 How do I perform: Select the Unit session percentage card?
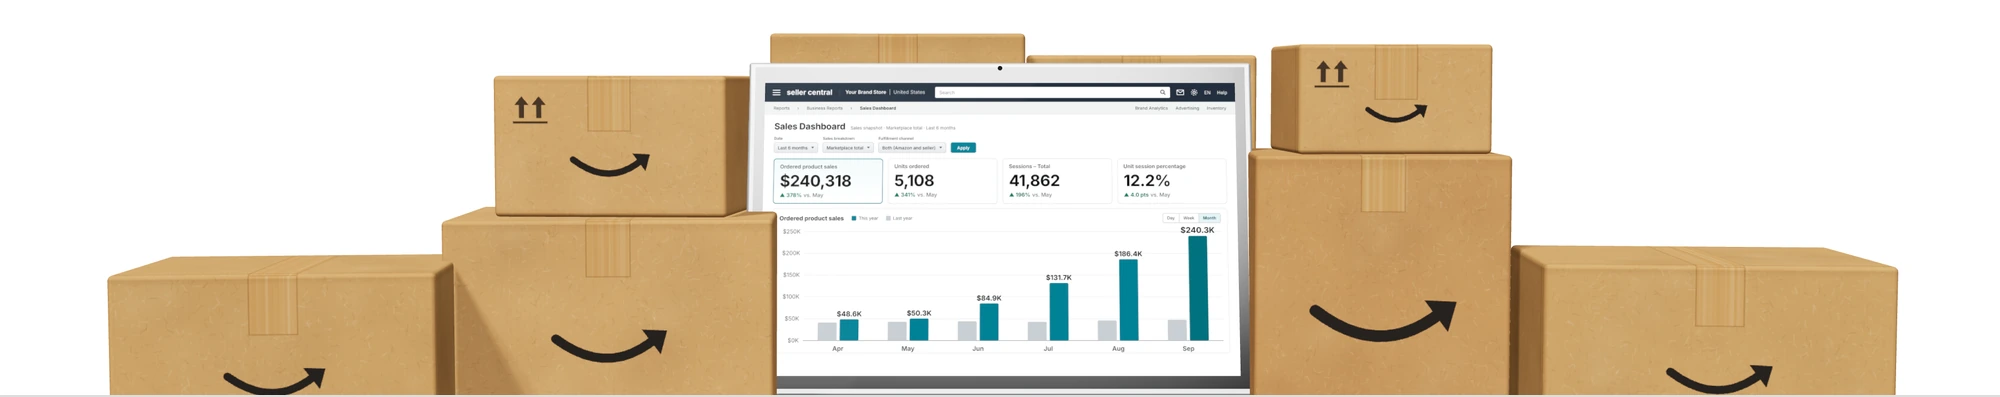click(1171, 181)
